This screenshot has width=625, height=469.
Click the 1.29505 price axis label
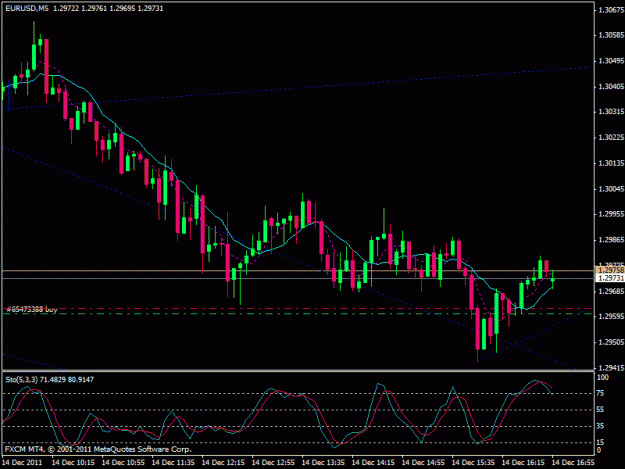tap(611, 342)
